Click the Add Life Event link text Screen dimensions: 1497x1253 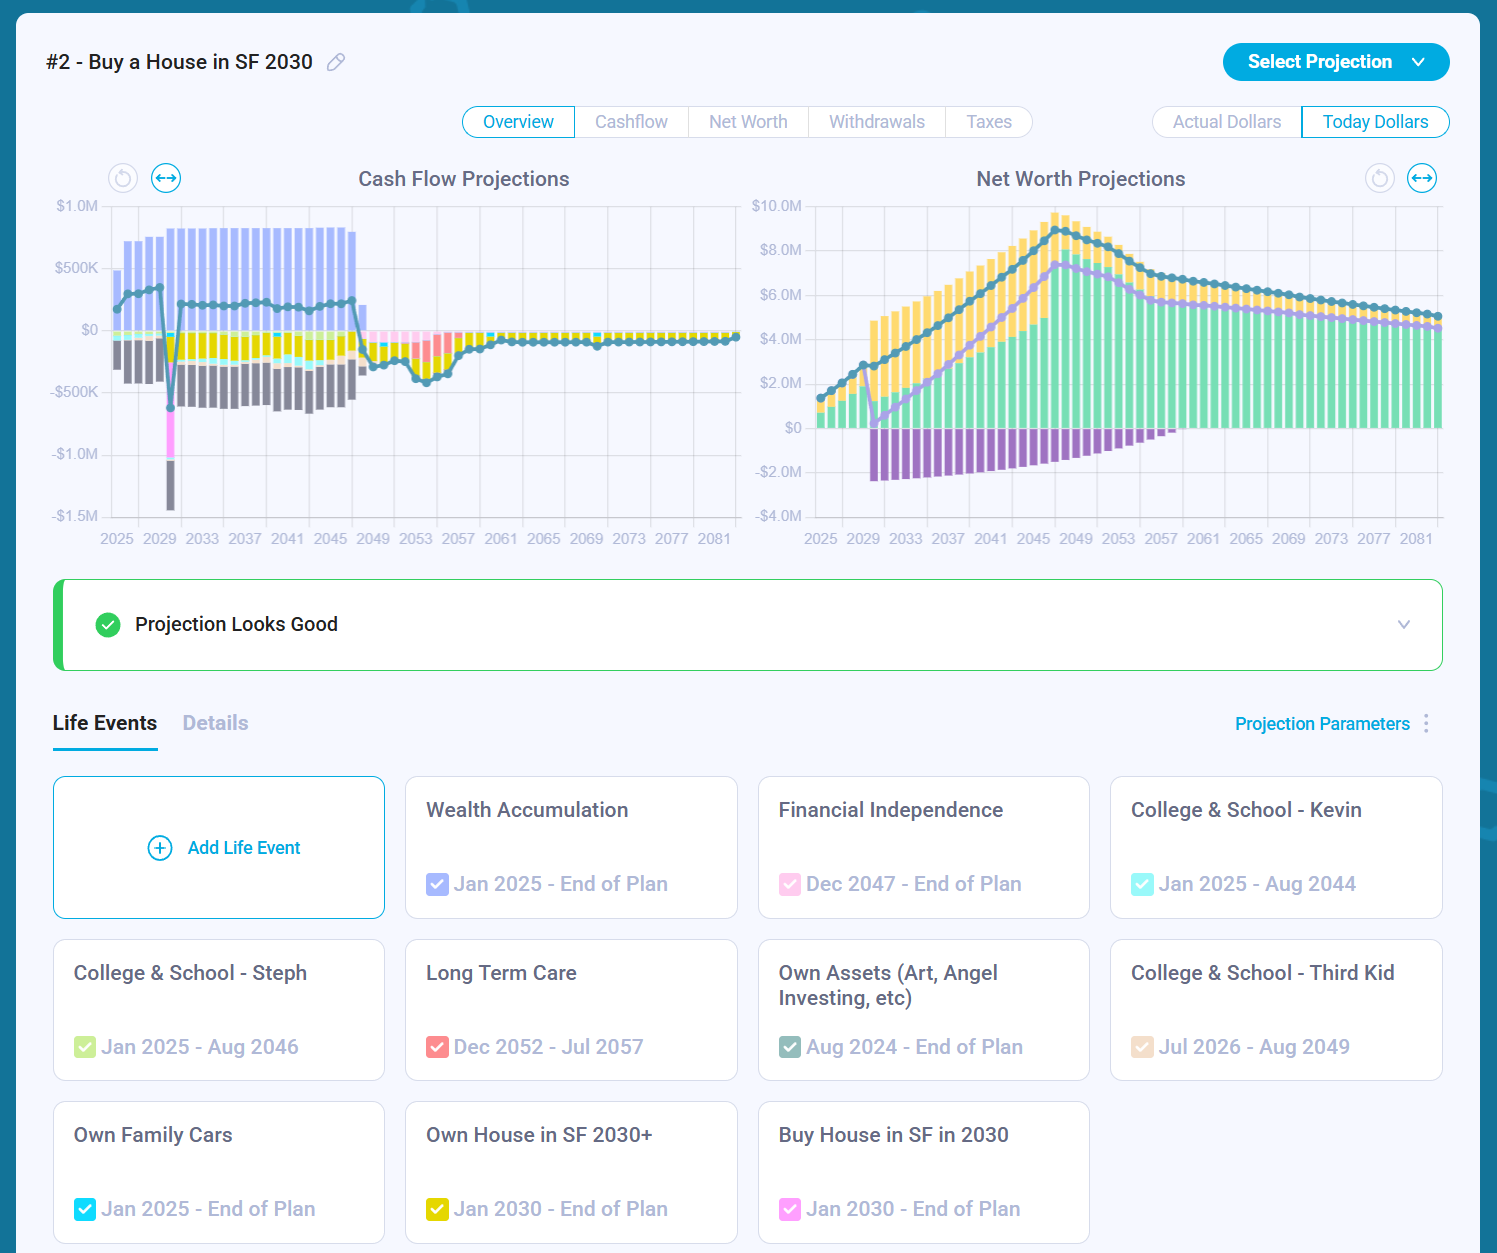tap(244, 848)
